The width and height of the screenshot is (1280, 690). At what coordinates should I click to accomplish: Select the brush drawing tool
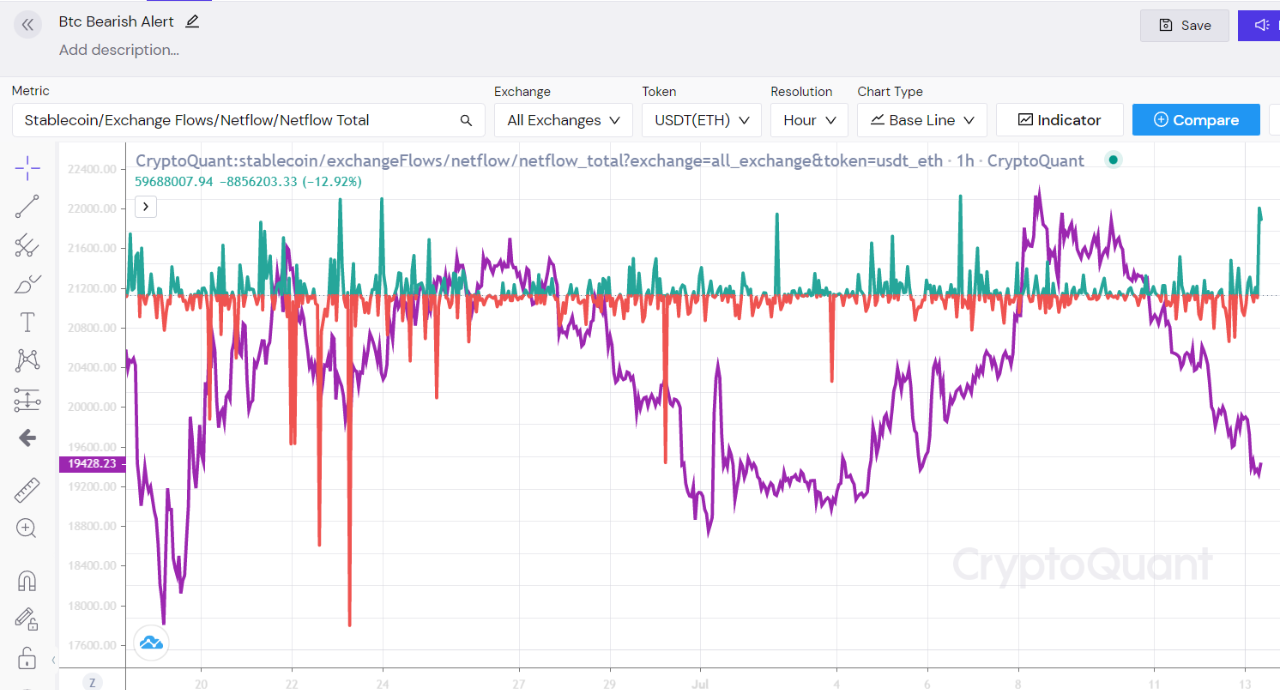(27, 284)
